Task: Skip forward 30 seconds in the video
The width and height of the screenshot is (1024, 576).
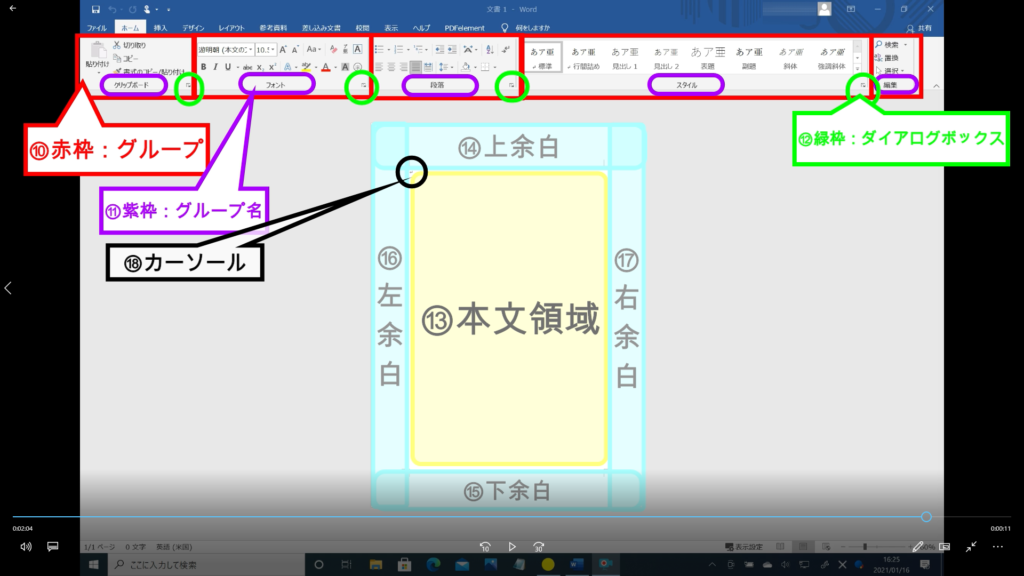Action: (539, 547)
